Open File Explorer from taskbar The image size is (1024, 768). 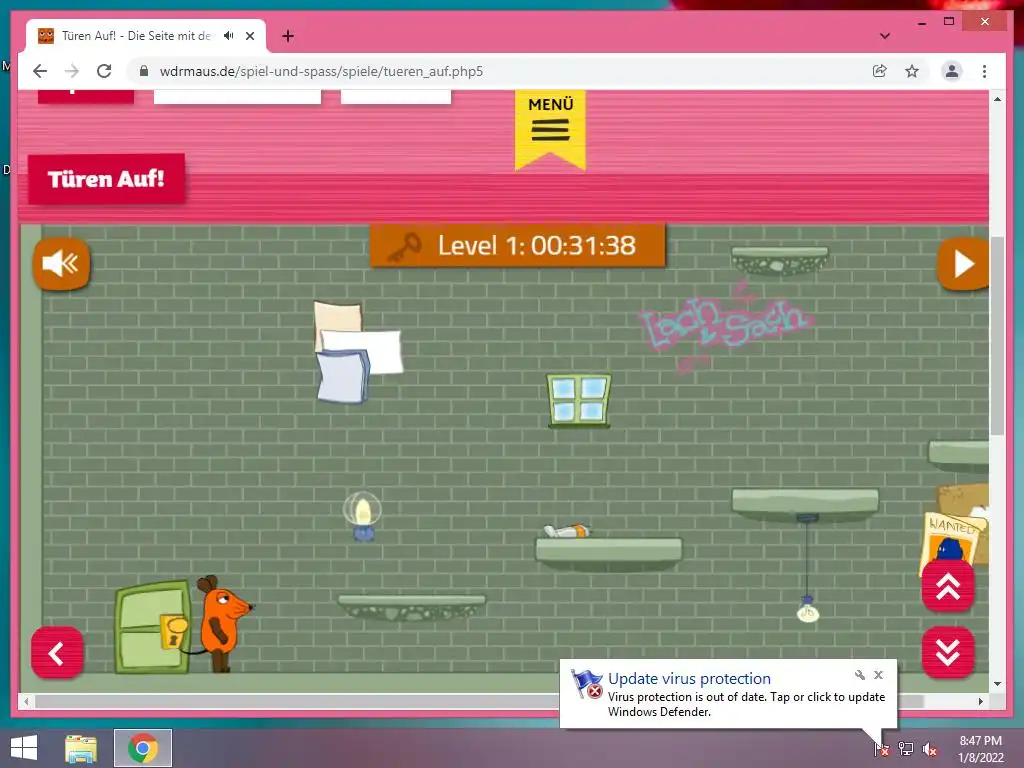[x=81, y=748]
